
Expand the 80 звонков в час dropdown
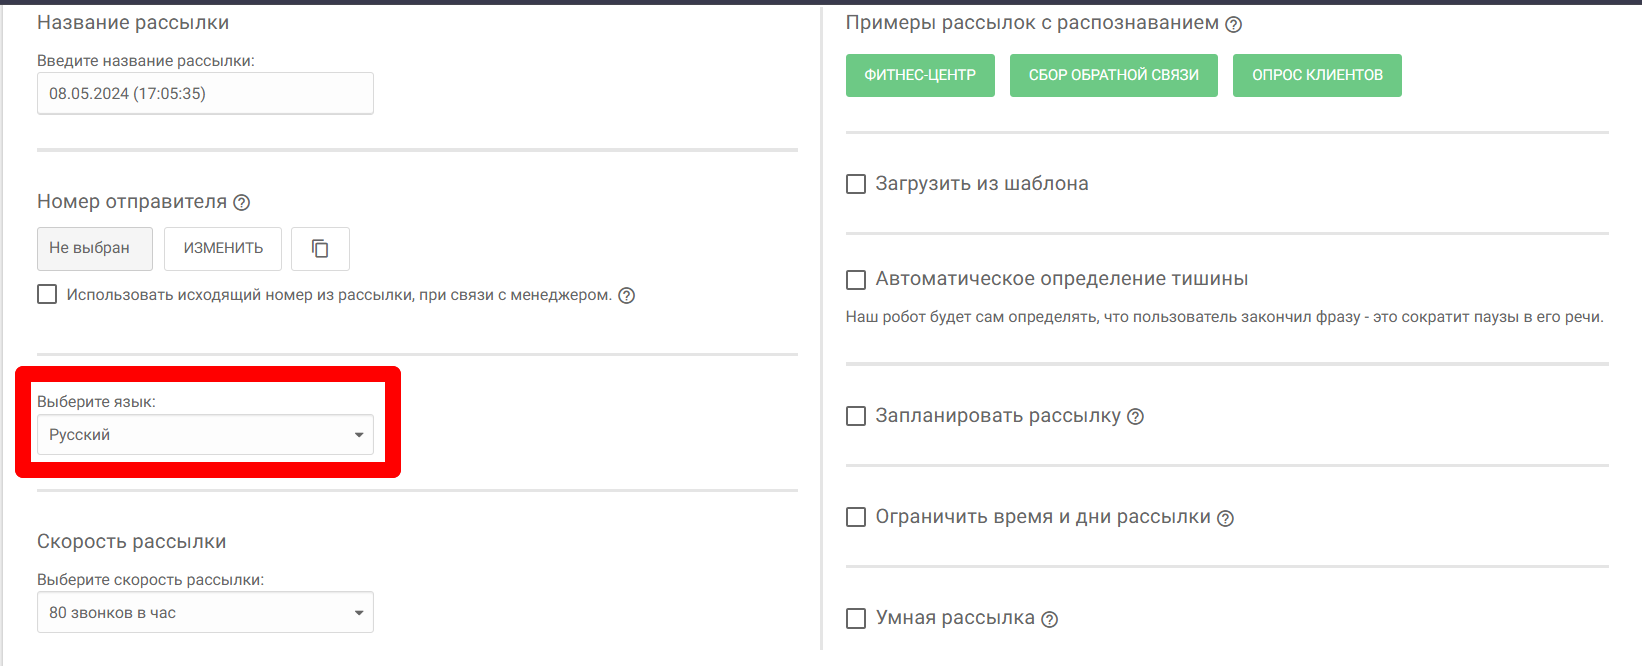point(205,613)
